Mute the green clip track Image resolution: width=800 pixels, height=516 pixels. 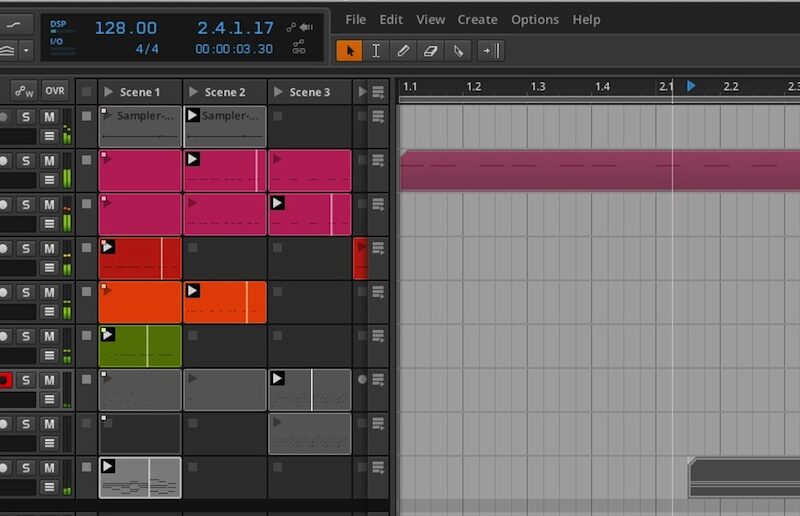click(49, 336)
